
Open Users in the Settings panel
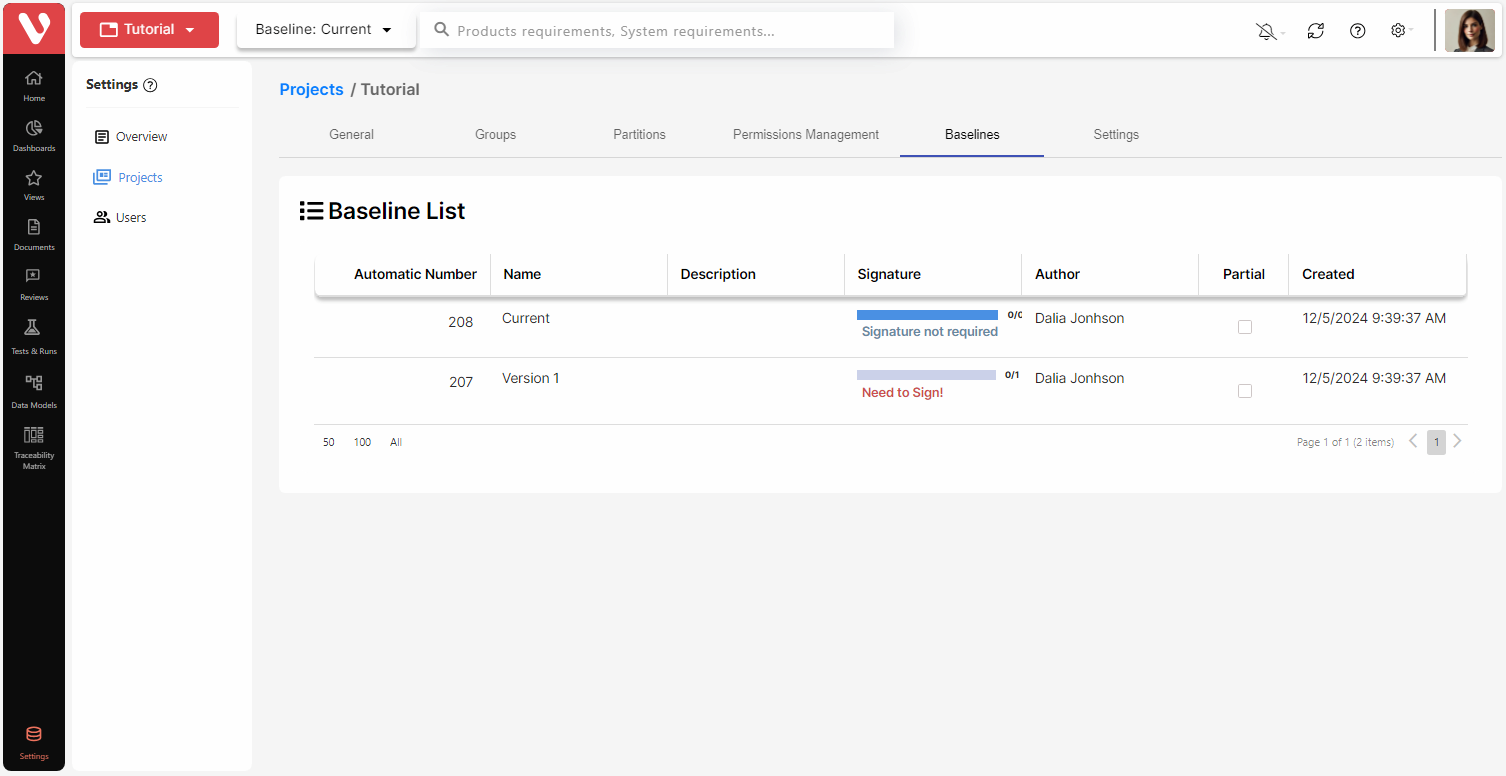point(131,218)
